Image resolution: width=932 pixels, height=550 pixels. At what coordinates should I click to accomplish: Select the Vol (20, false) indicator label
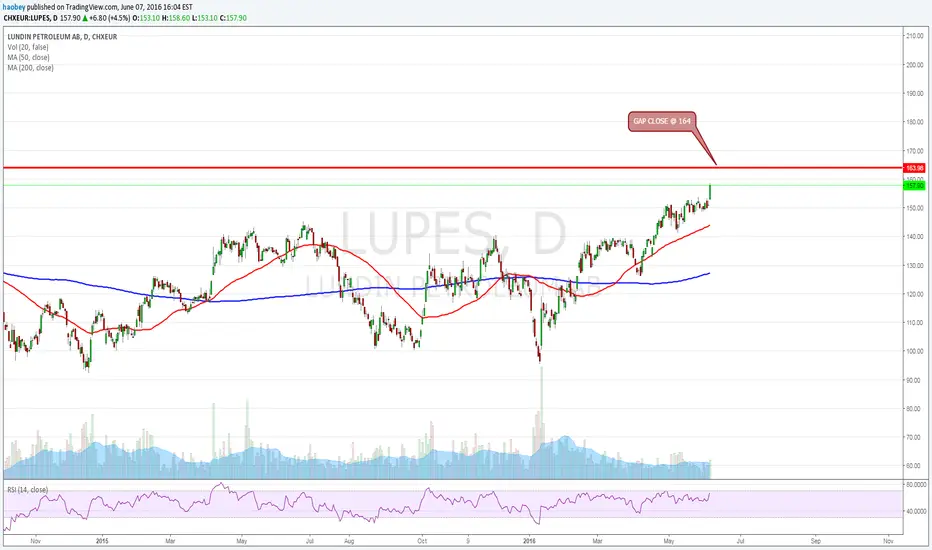tap(28, 47)
